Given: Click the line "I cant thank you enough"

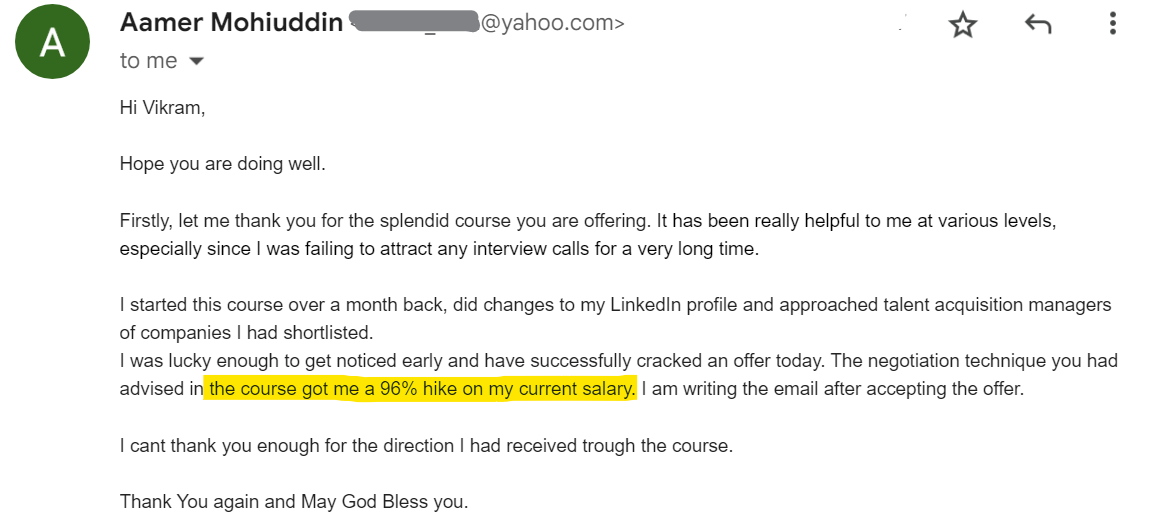Looking at the screenshot, I should tap(426, 445).
